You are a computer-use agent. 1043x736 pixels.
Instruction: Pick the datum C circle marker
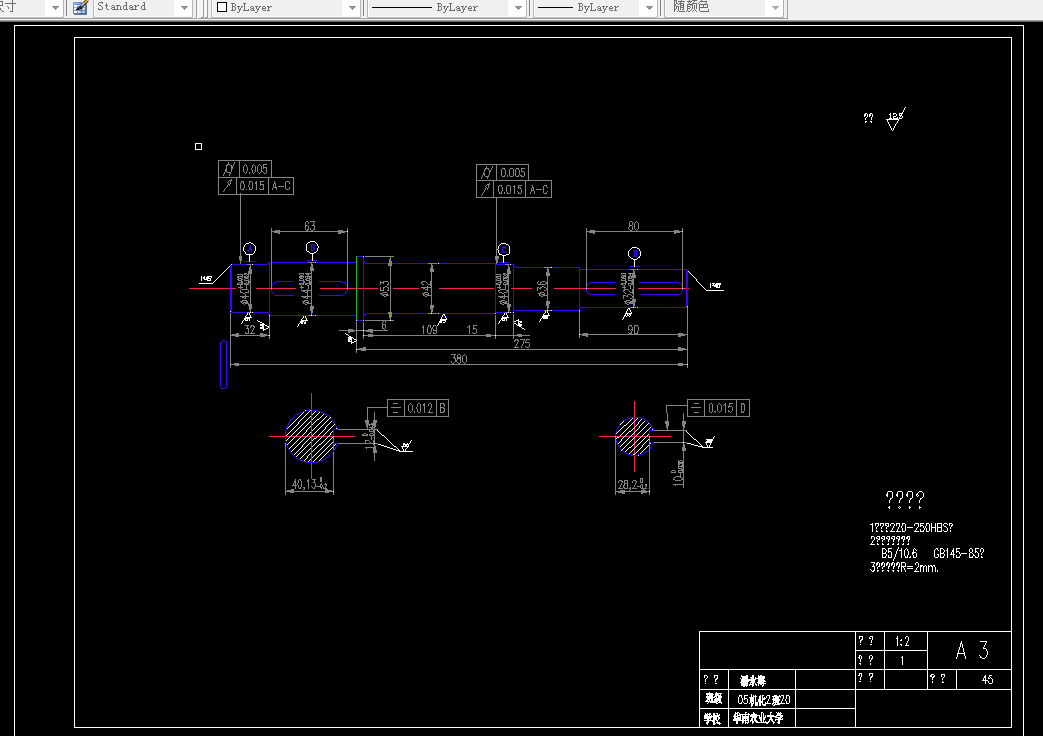504,250
